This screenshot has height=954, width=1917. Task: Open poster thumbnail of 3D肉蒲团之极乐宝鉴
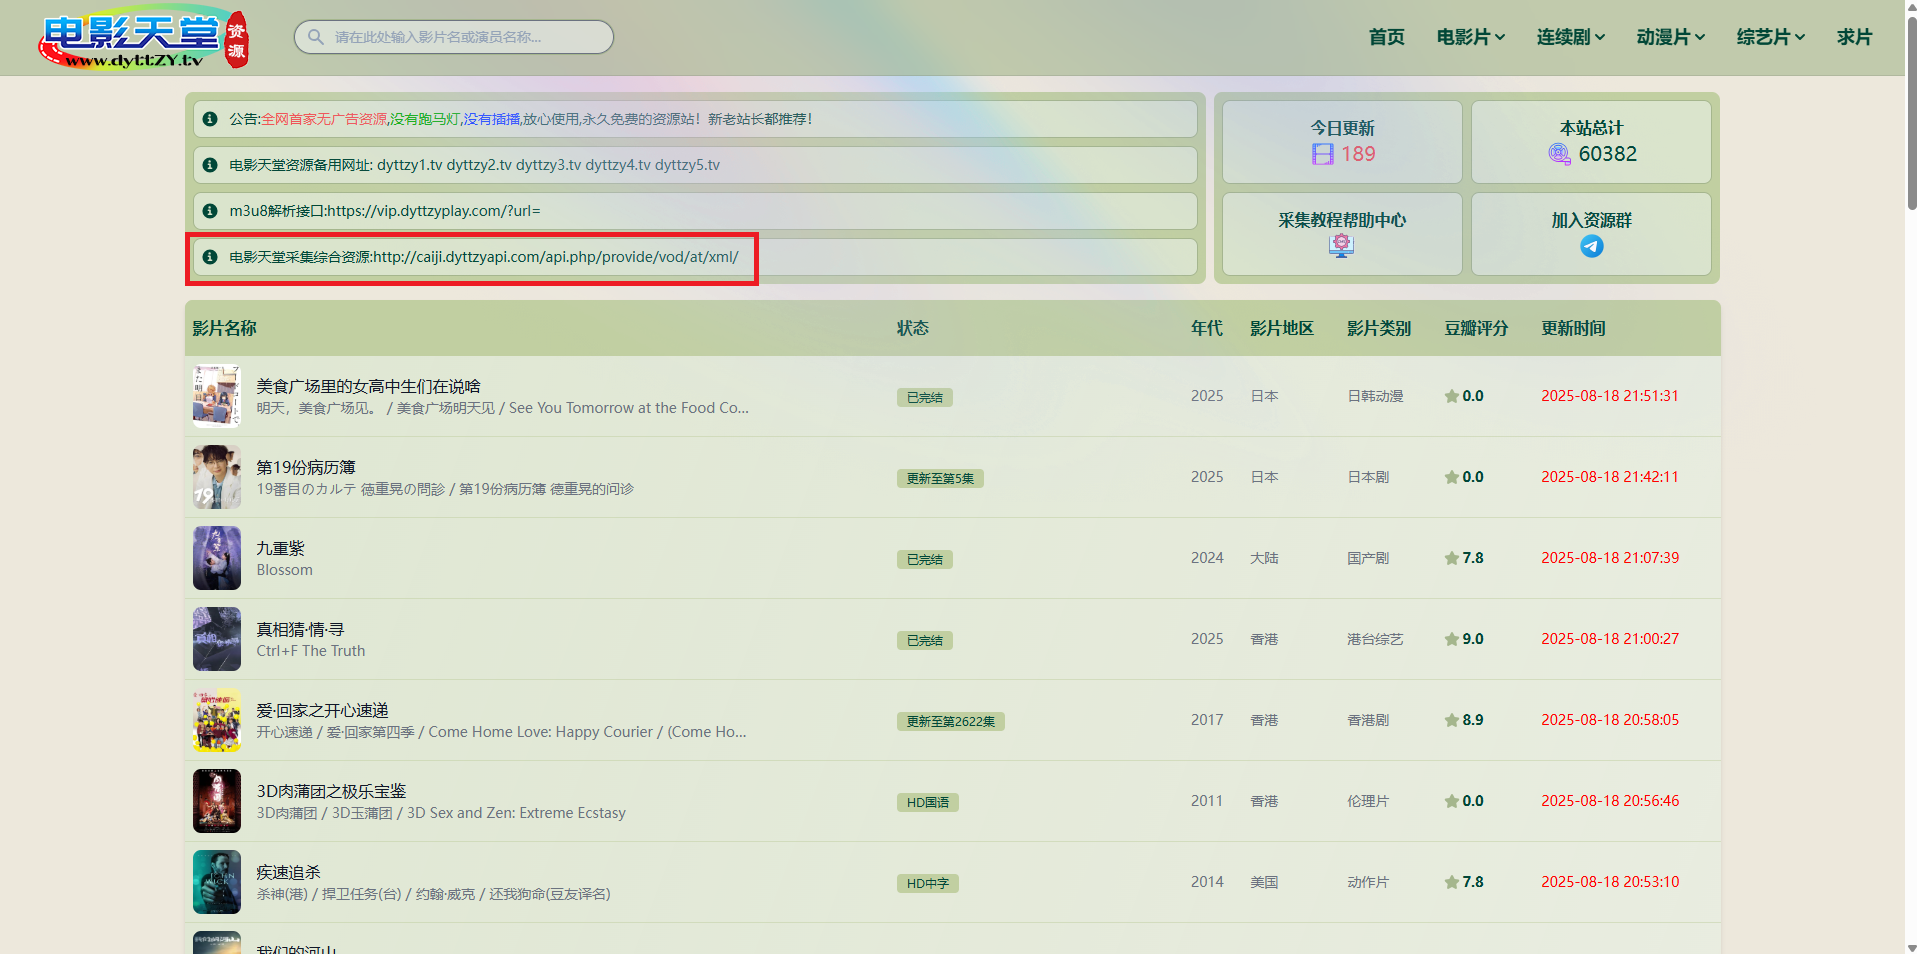click(x=217, y=801)
